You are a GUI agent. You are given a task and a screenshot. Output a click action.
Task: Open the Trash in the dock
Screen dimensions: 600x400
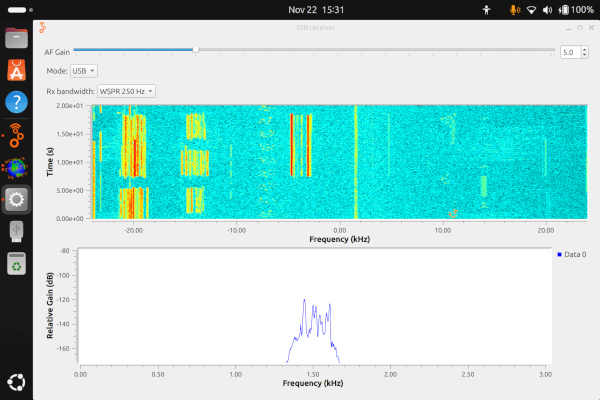click(16, 264)
